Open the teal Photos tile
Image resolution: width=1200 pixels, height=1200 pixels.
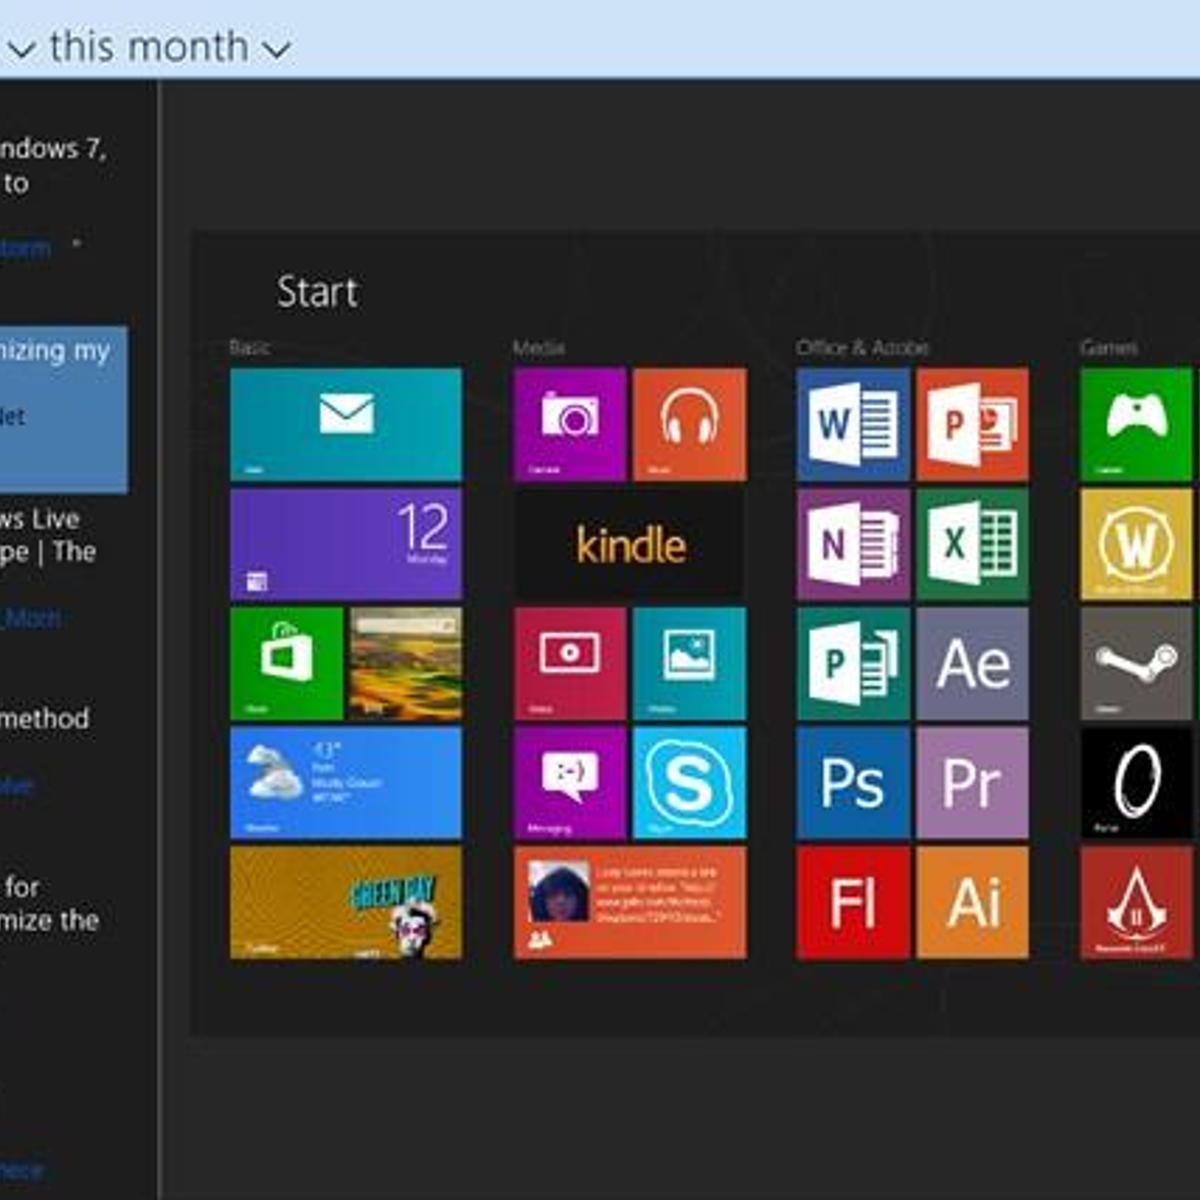pos(690,664)
